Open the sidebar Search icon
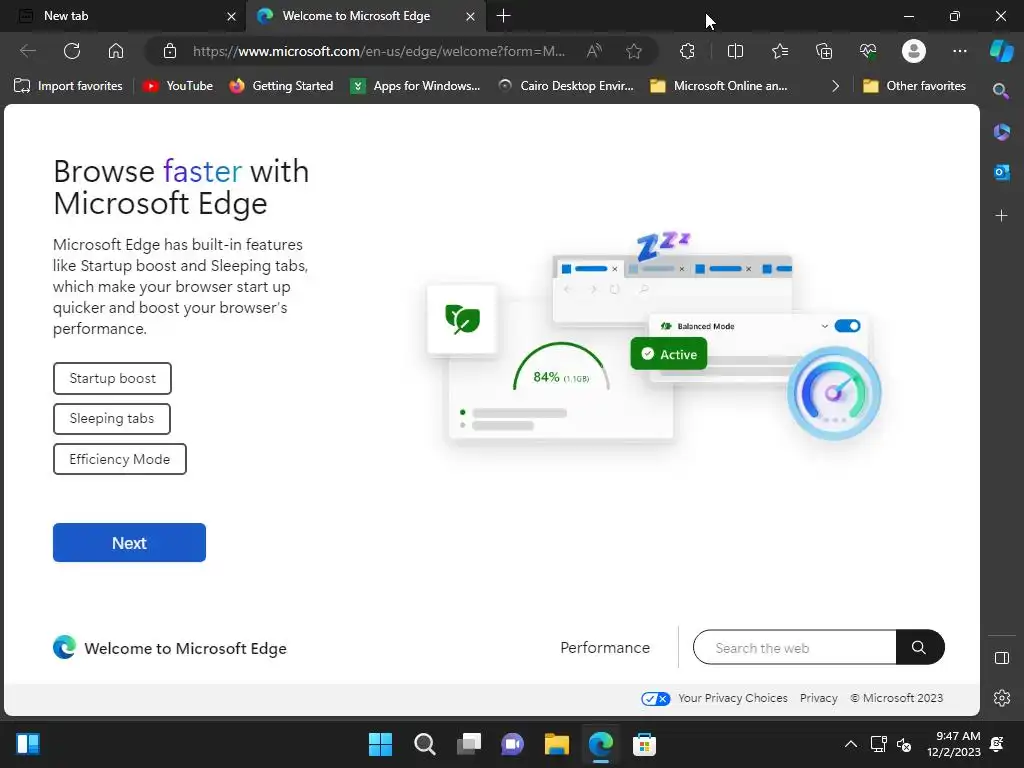 tap(1001, 91)
